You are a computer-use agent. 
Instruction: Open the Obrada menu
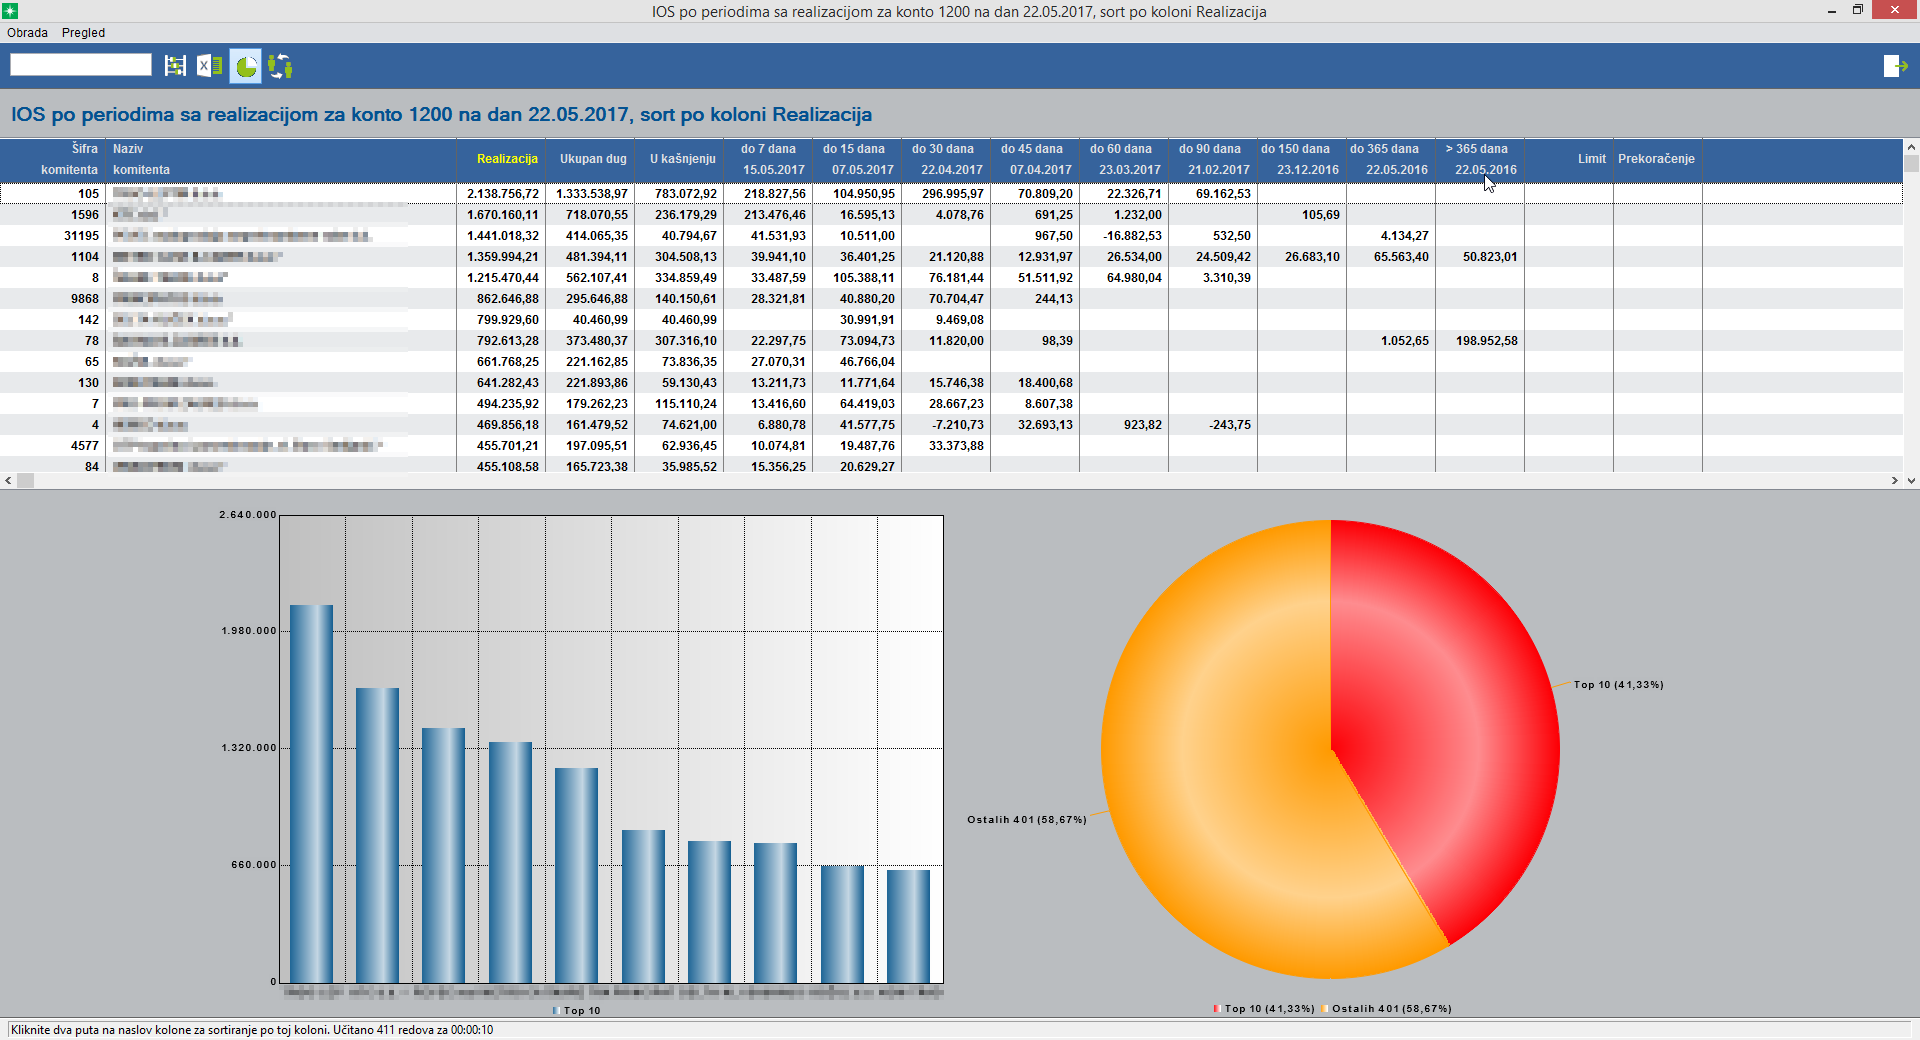click(x=27, y=33)
